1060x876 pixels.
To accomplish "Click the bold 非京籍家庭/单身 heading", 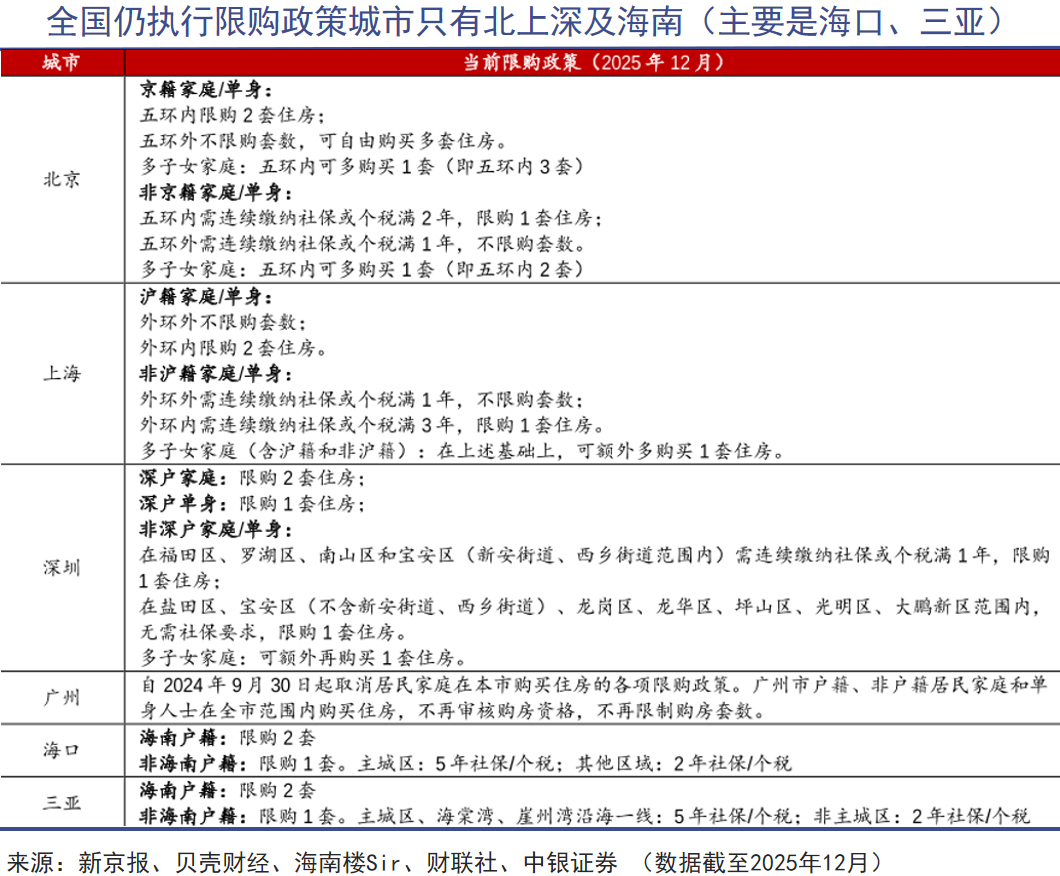I will (x=215, y=192).
